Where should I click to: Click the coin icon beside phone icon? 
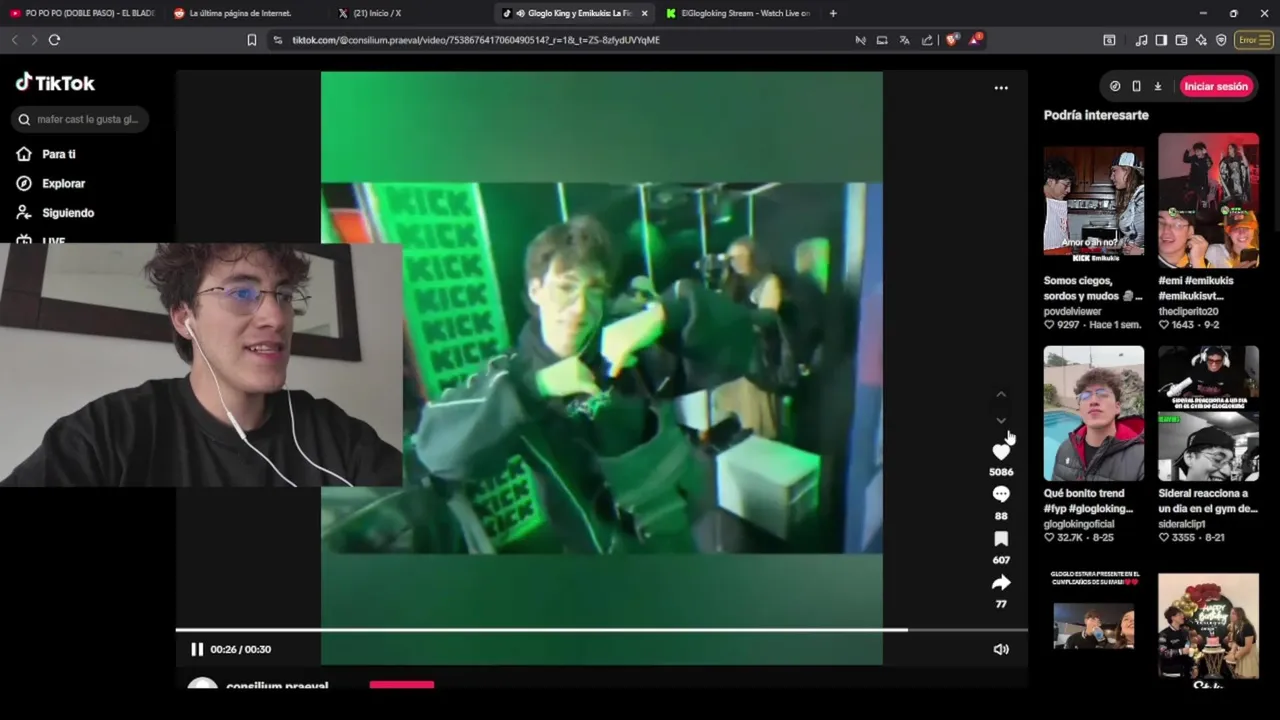[1115, 86]
